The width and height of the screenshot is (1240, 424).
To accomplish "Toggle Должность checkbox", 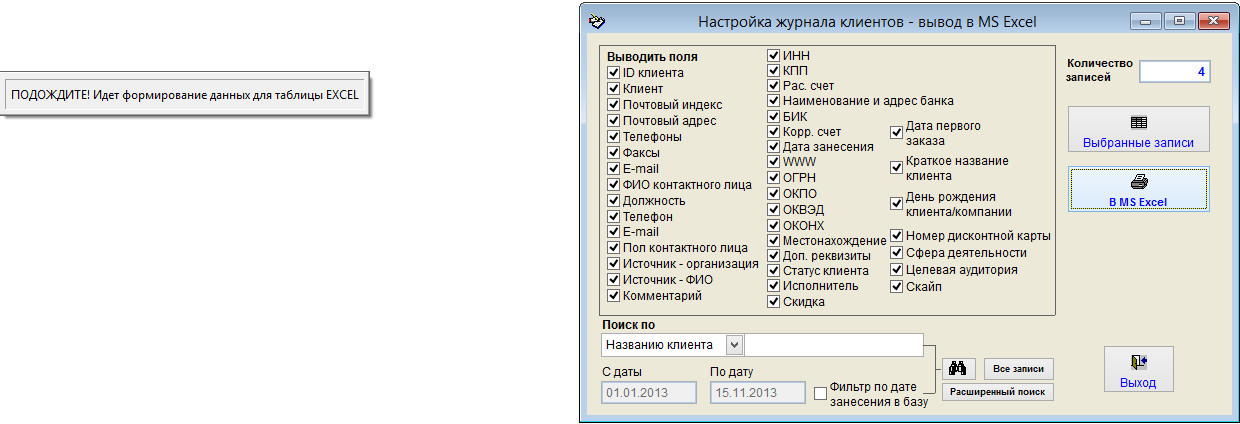I will (614, 201).
